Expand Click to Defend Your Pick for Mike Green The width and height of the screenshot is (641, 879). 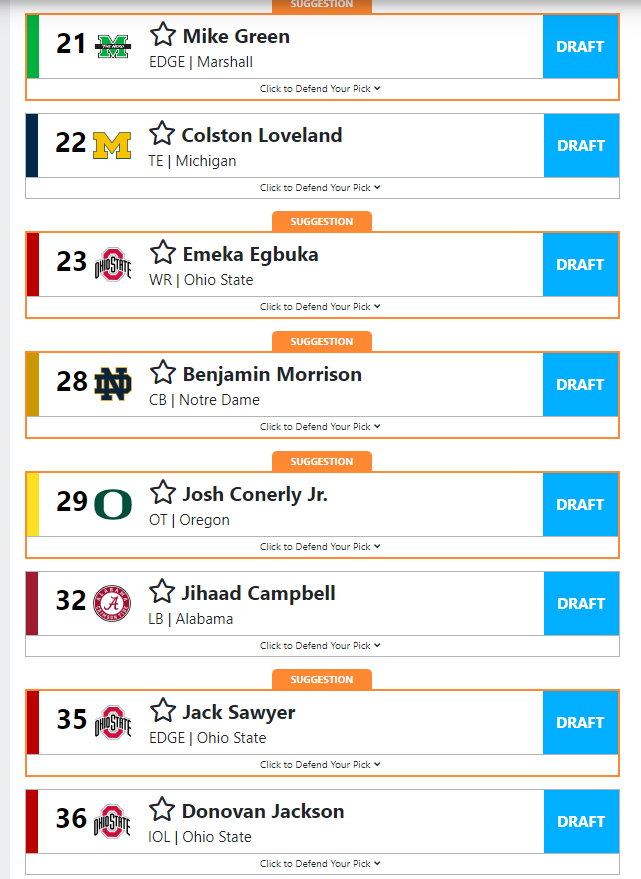click(x=320, y=89)
